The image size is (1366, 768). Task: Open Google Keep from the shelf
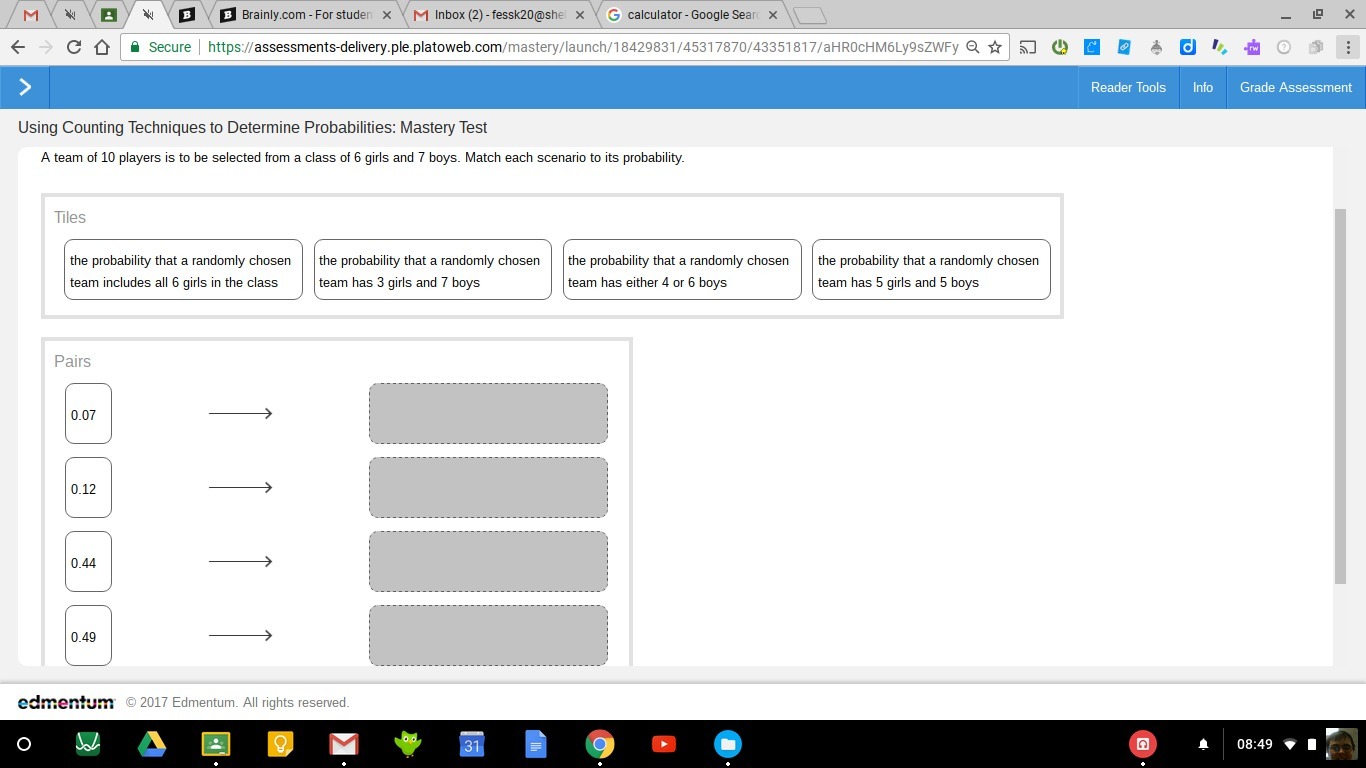(x=280, y=744)
